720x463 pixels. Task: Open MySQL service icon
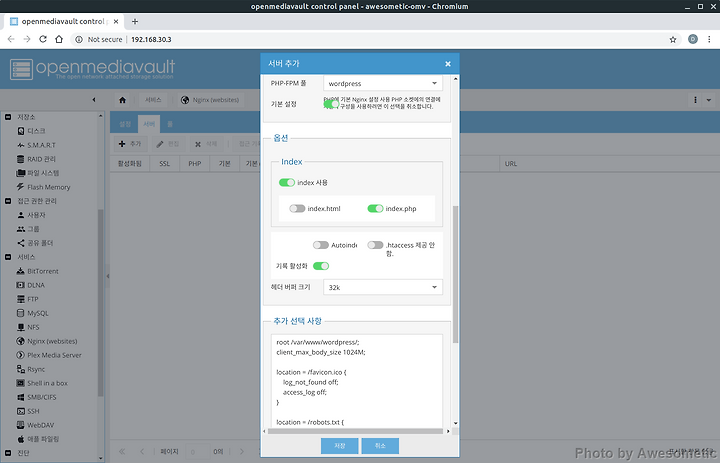coord(21,313)
